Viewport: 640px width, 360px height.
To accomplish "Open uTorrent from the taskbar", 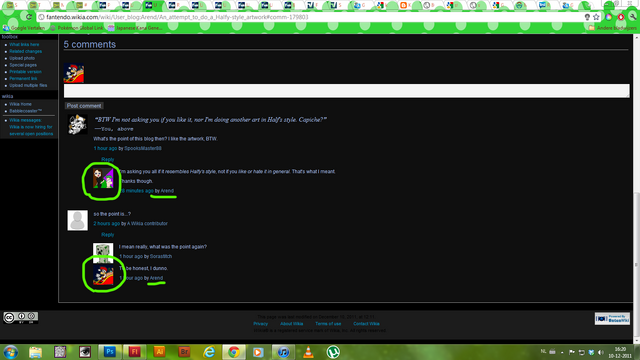I will (333, 352).
